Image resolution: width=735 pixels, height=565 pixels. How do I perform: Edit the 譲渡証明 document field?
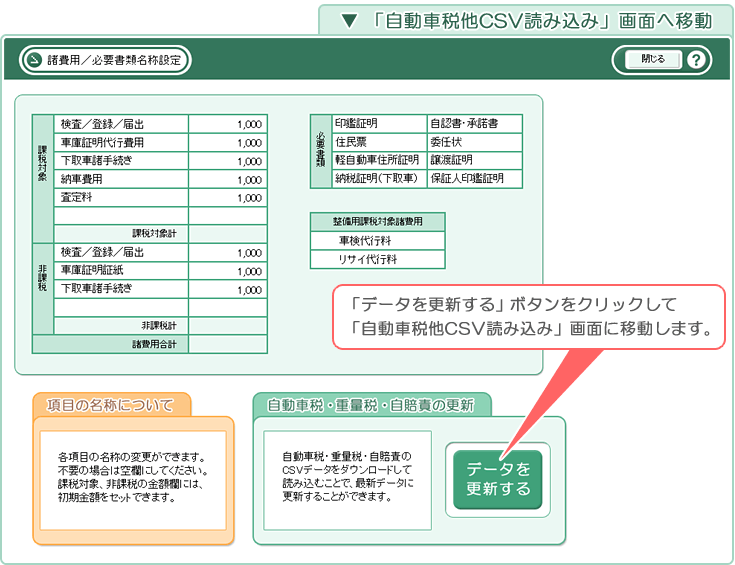coord(474,160)
